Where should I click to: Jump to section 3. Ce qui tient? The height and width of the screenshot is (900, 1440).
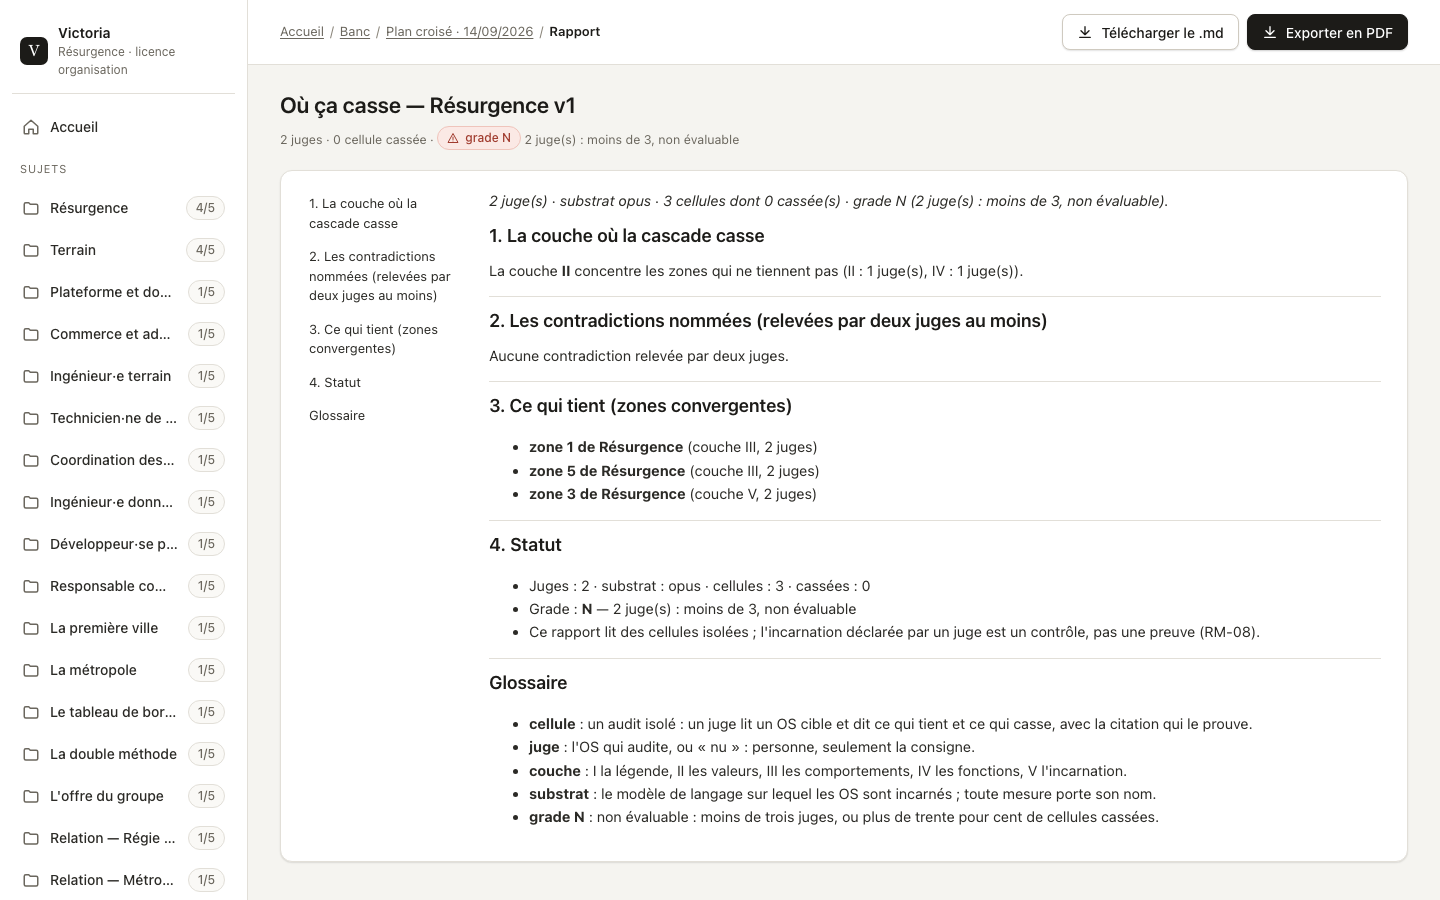[x=380, y=339]
